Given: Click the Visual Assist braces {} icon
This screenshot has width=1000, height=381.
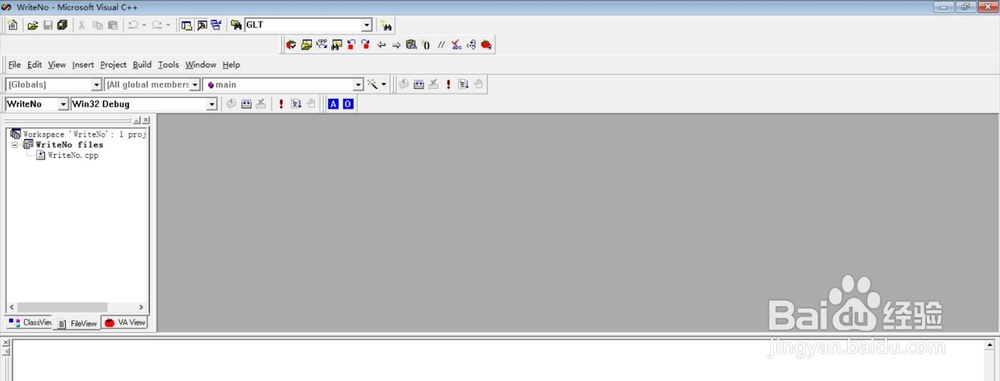Looking at the screenshot, I should point(426,45).
